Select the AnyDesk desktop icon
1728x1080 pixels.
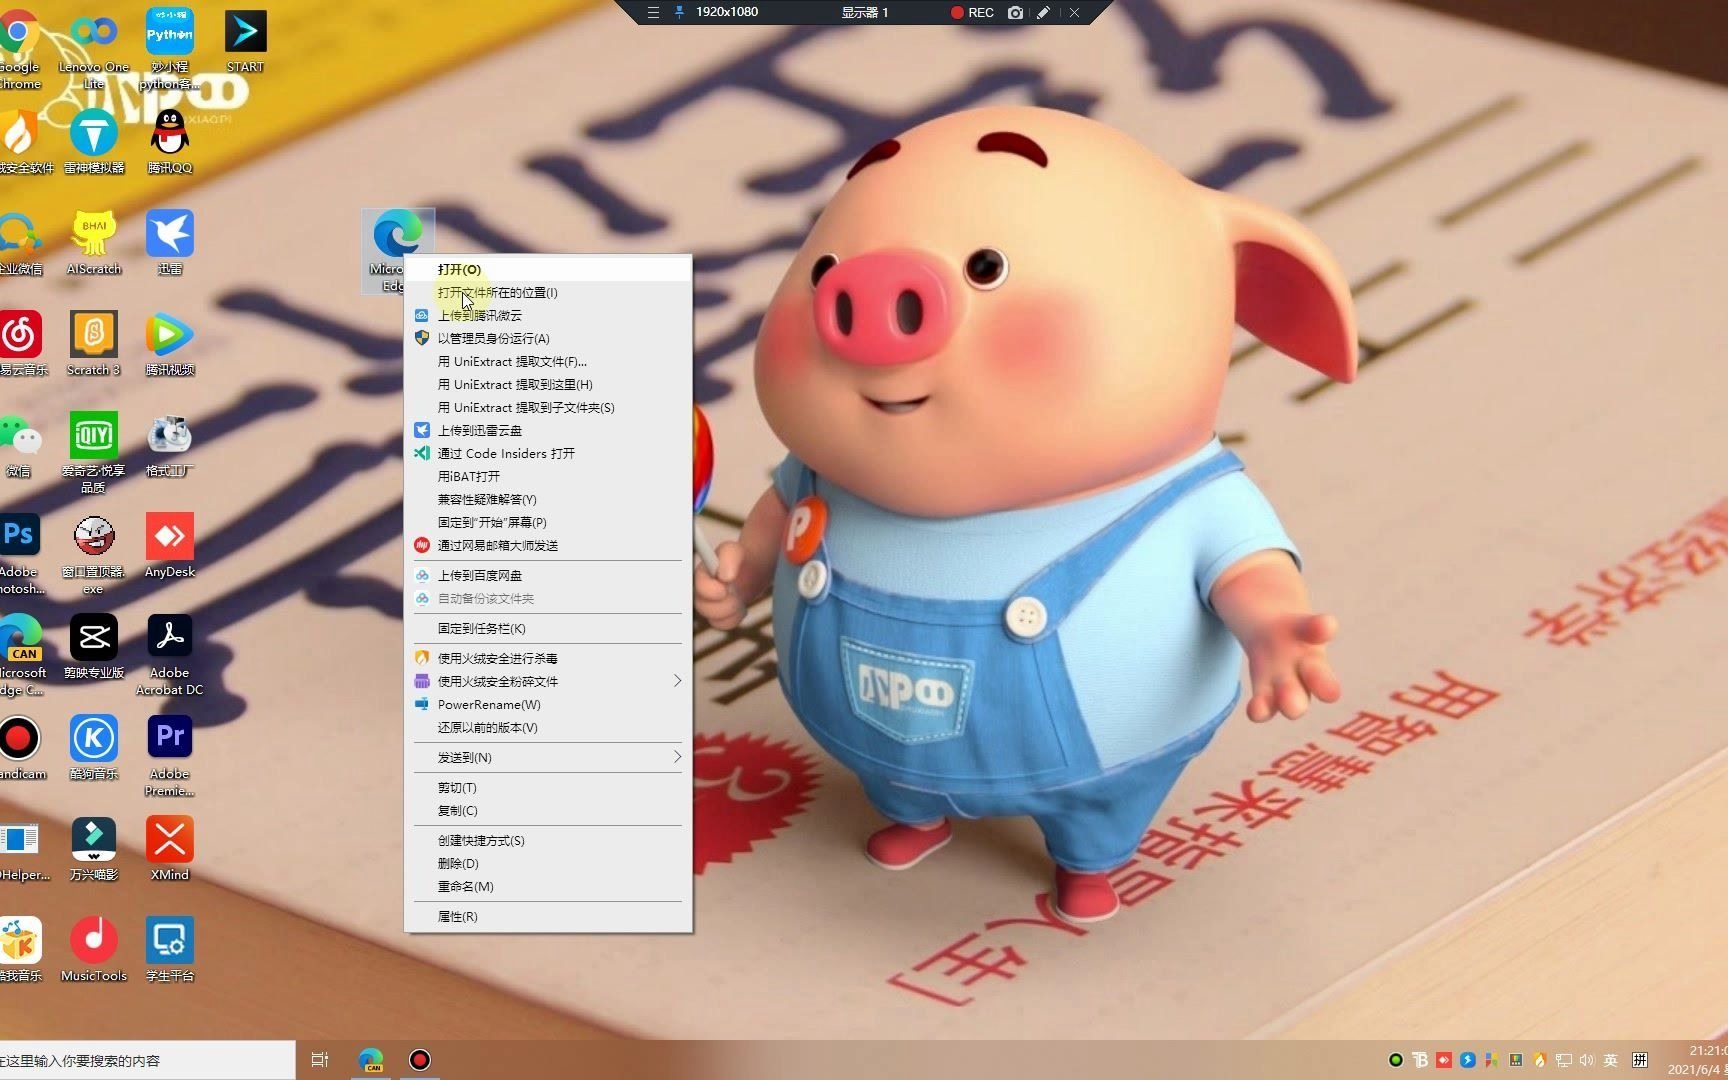pos(170,545)
